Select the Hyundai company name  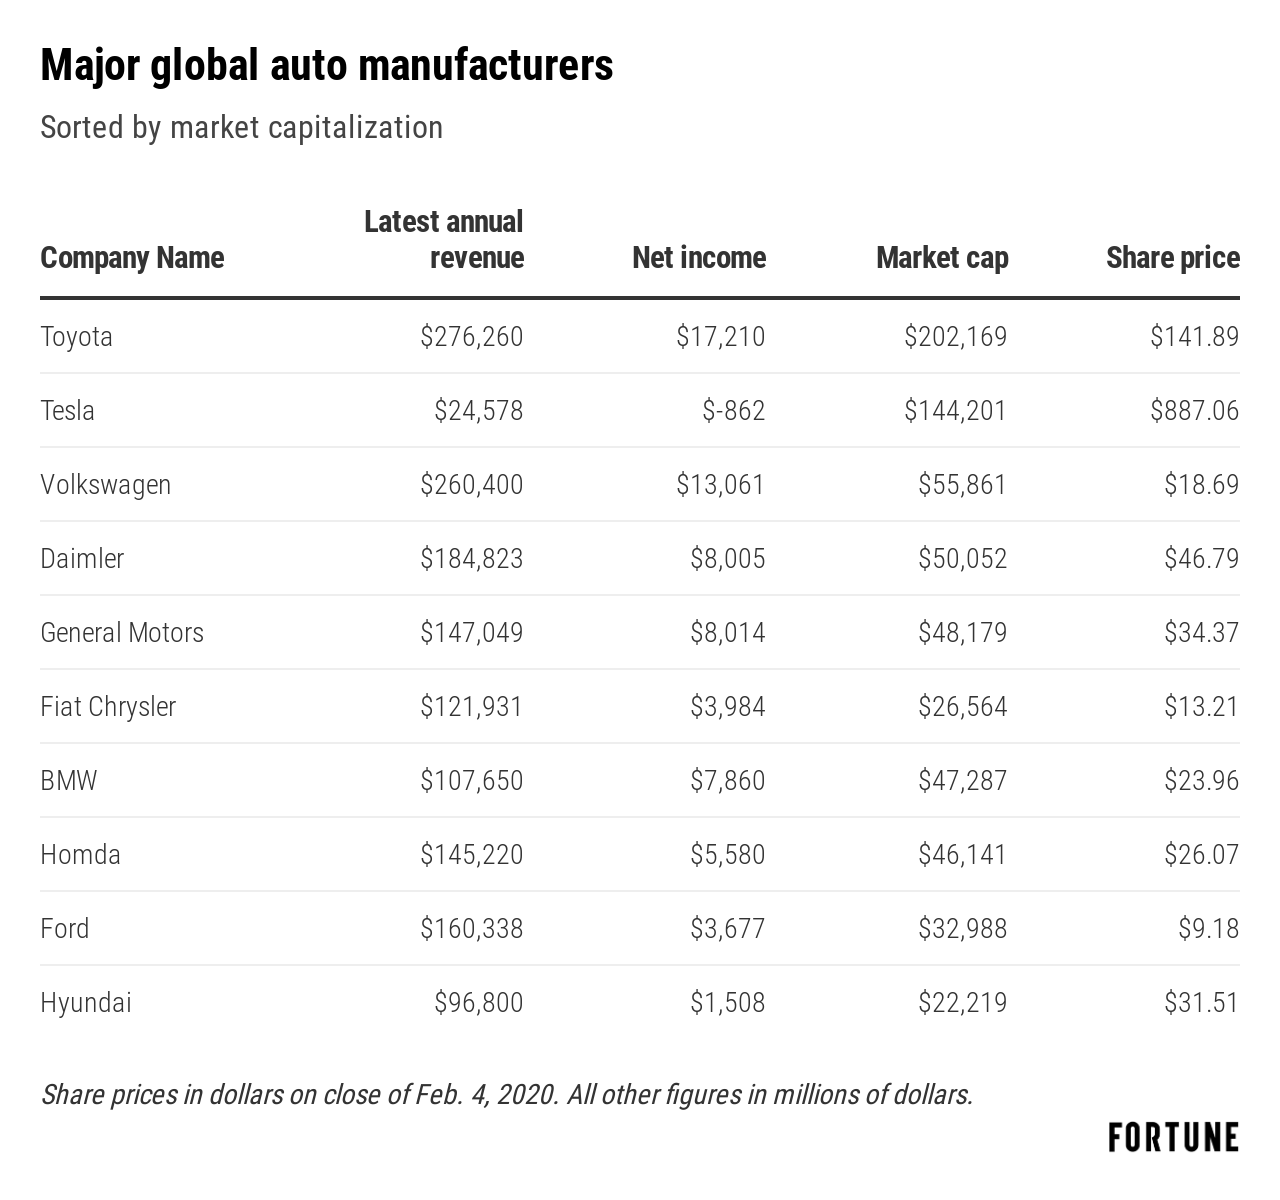click(86, 1003)
